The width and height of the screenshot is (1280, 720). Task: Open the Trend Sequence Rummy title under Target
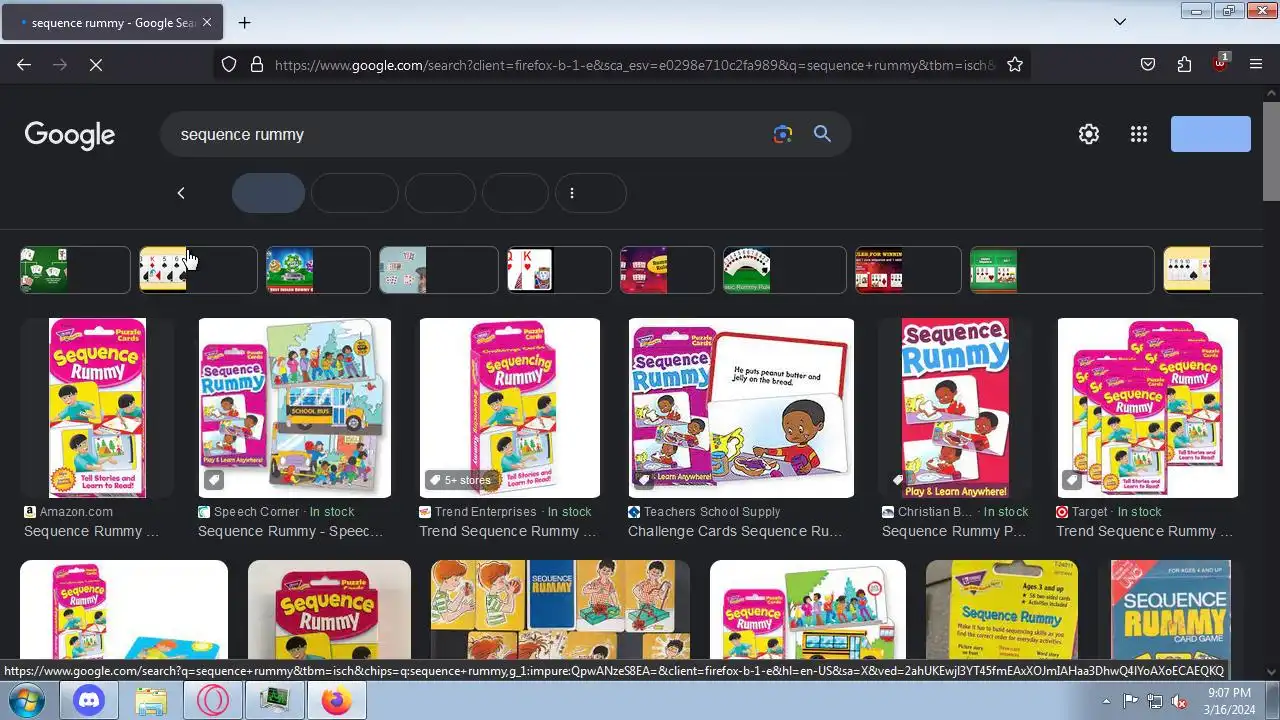(1145, 531)
